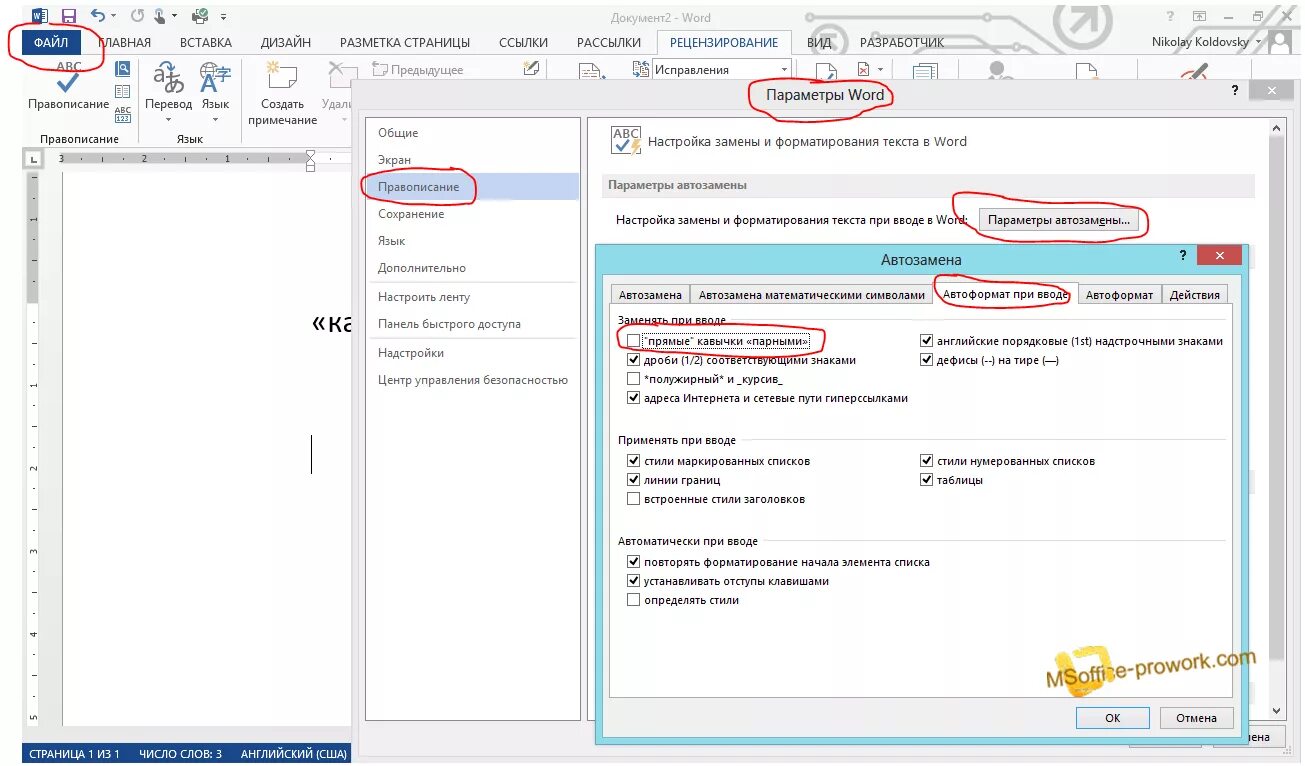Toggle линии границ checkbox

[x=633, y=480]
